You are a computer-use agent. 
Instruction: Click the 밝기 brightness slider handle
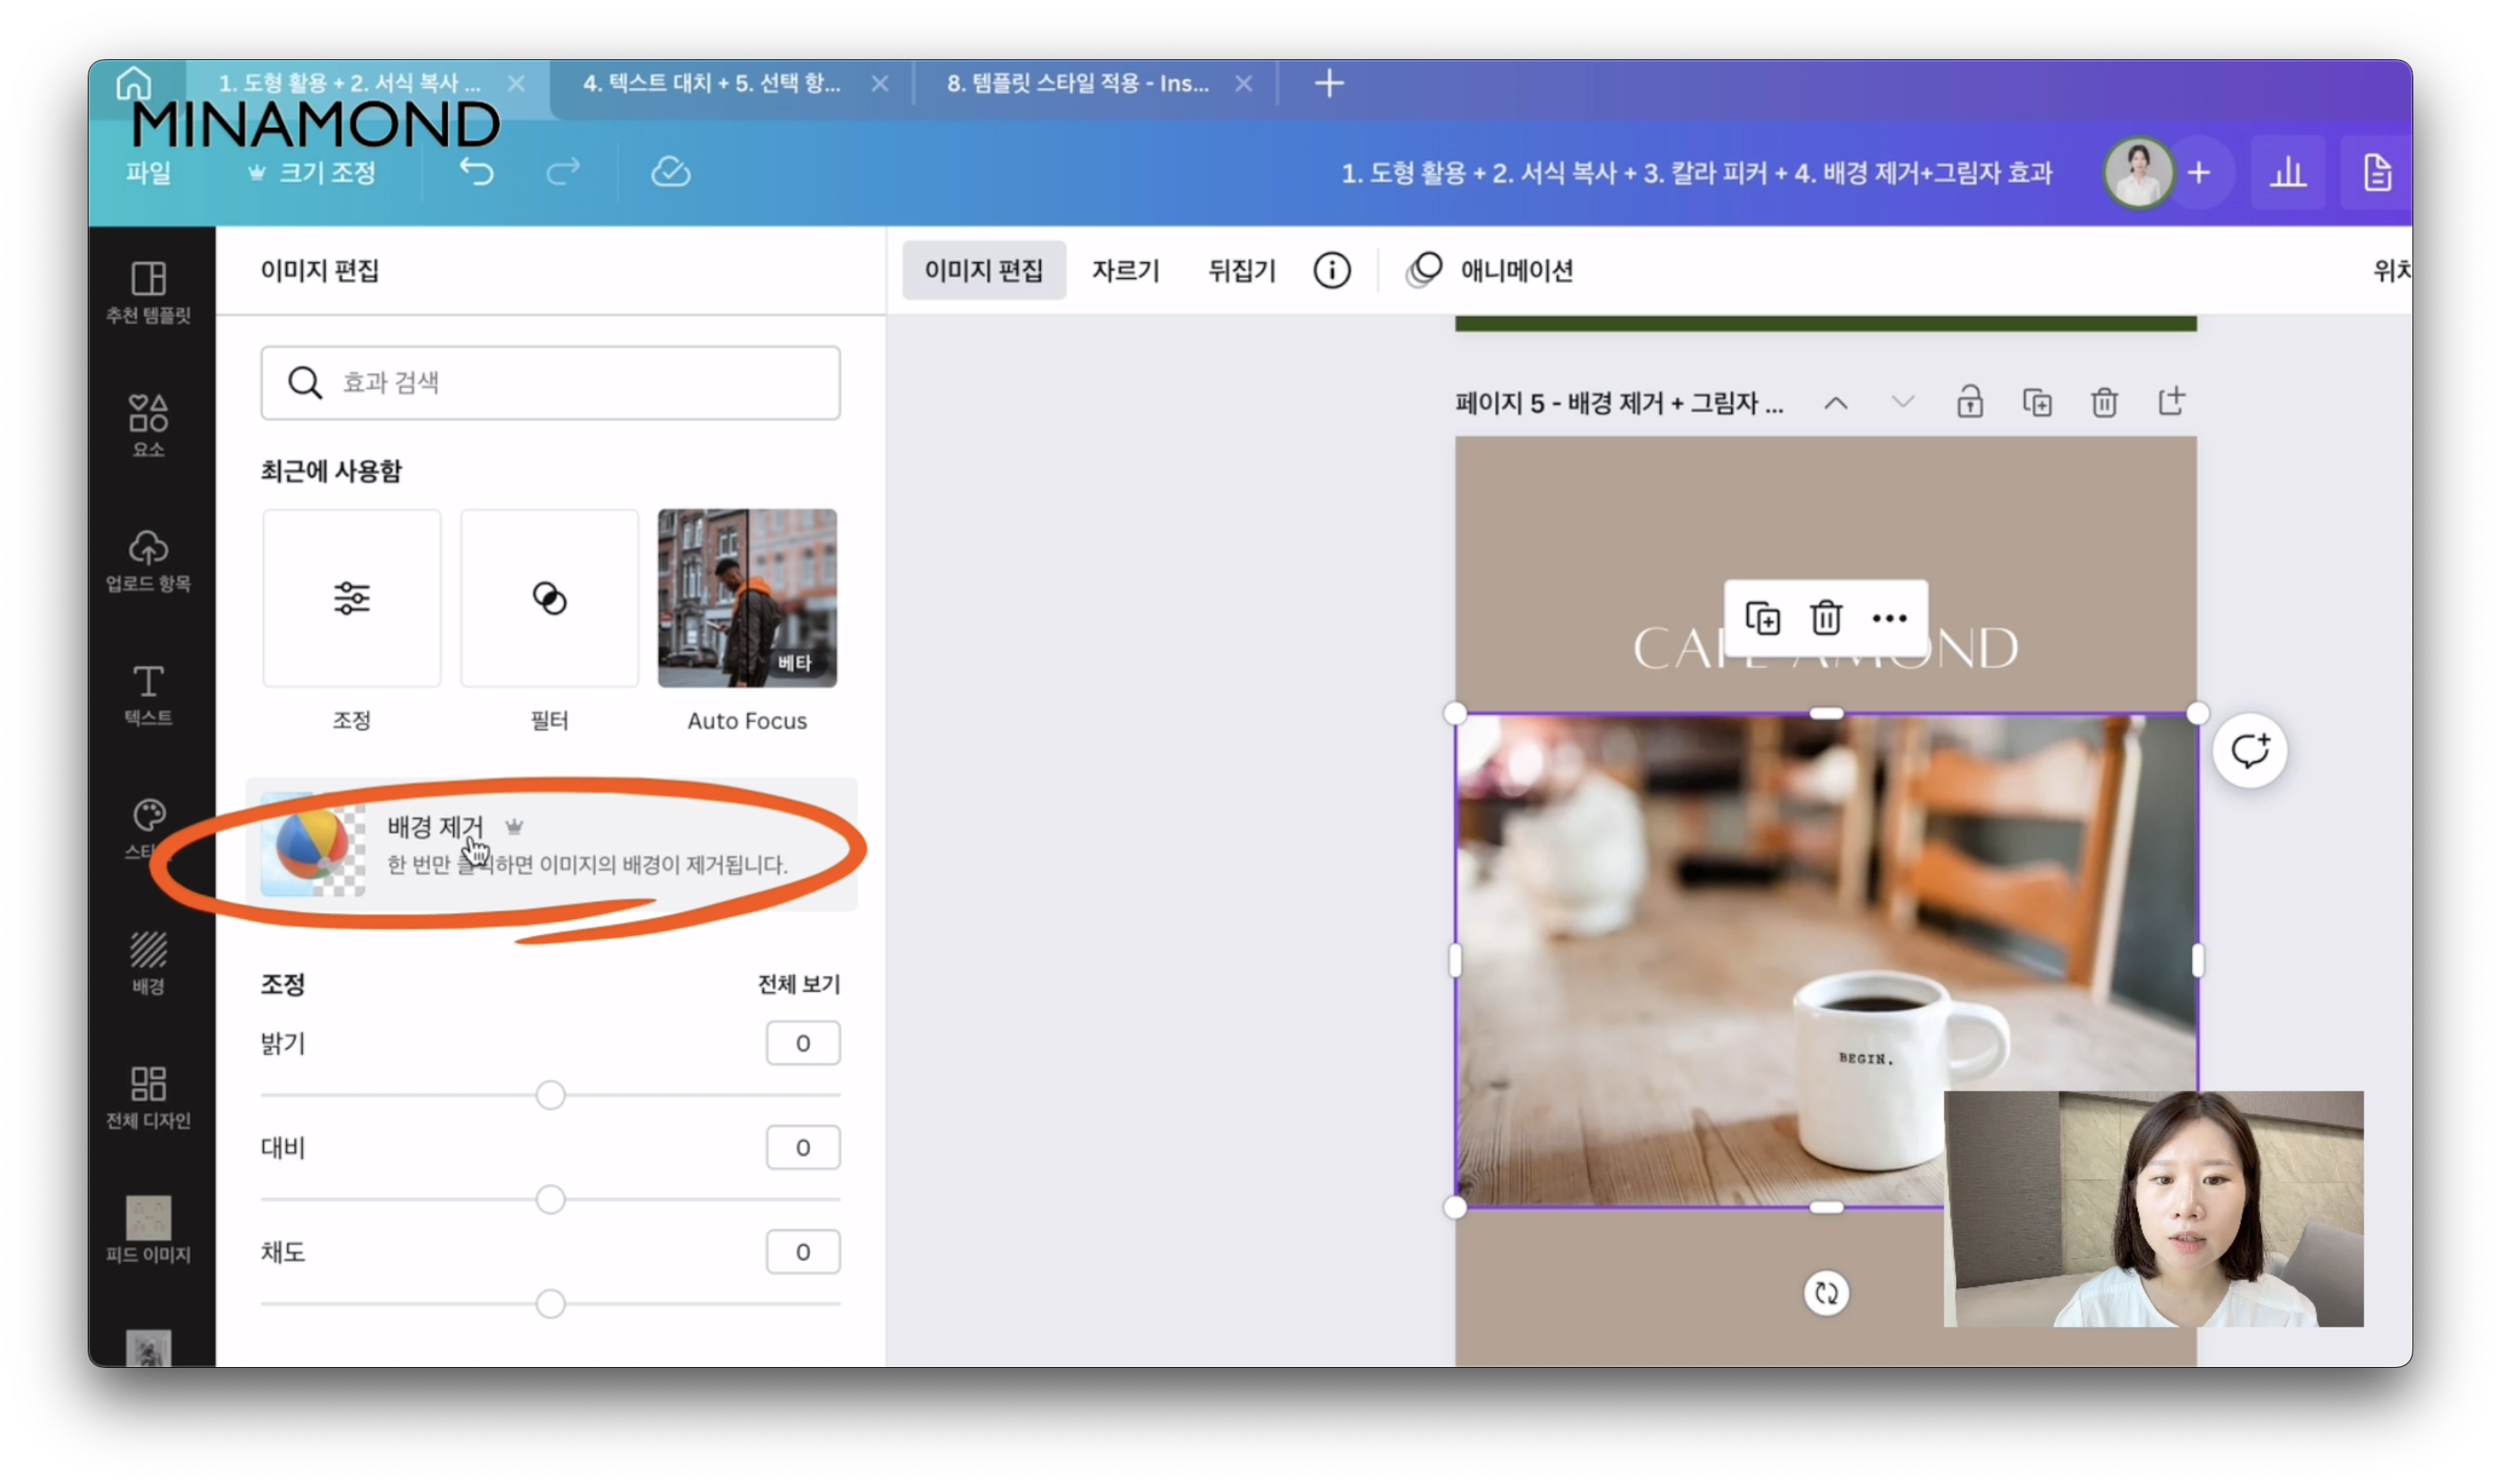click(x=550, y=1095)
